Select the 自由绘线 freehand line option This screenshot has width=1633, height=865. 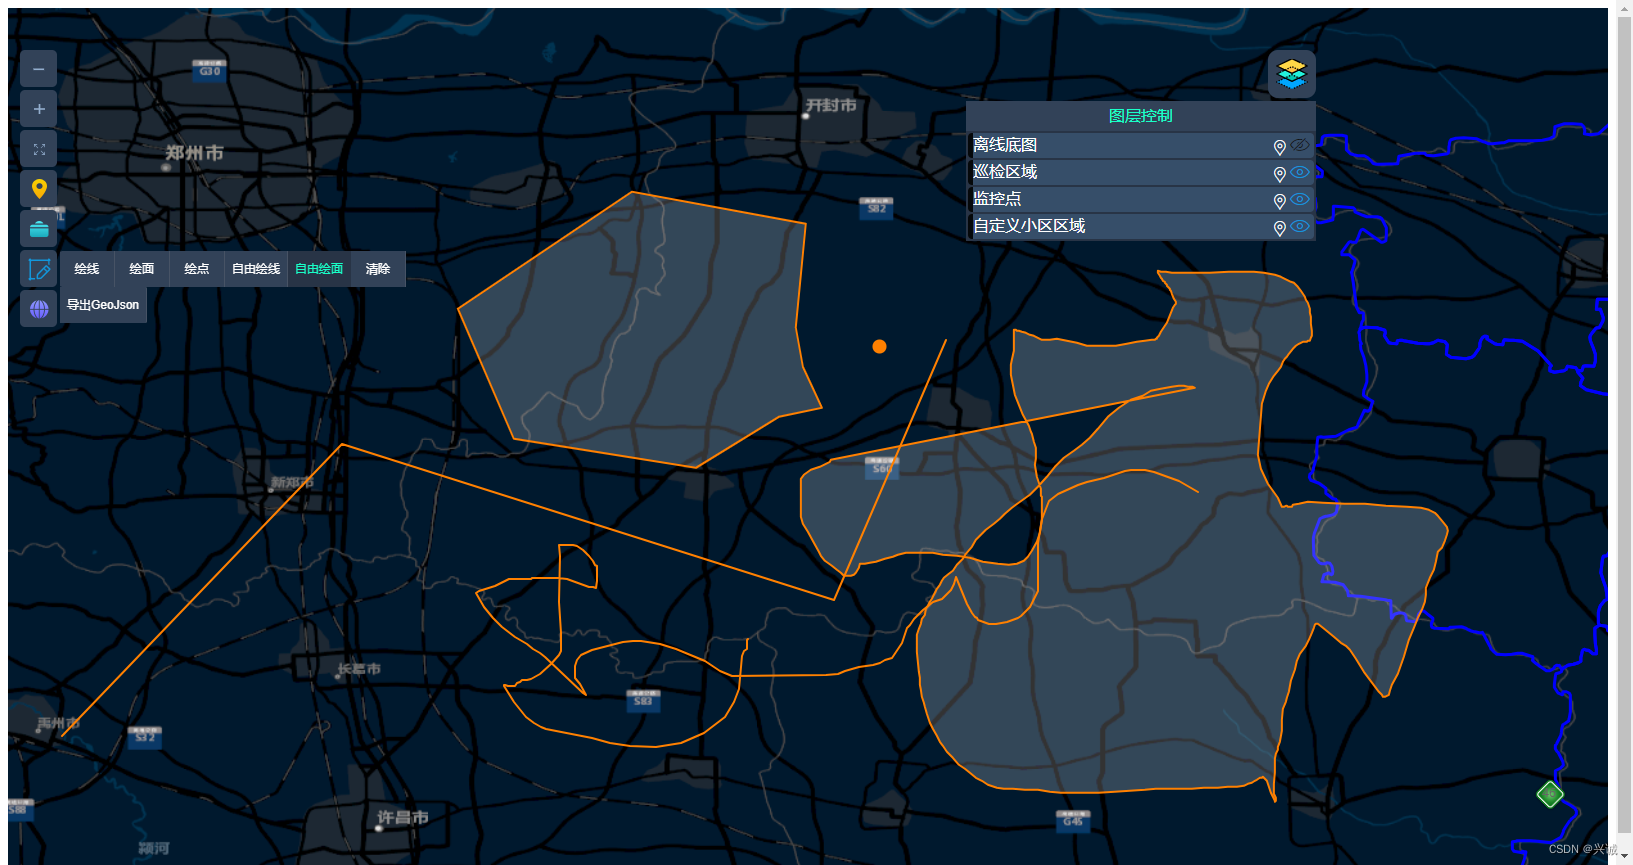pyautogui.click(x=256, y=269)
